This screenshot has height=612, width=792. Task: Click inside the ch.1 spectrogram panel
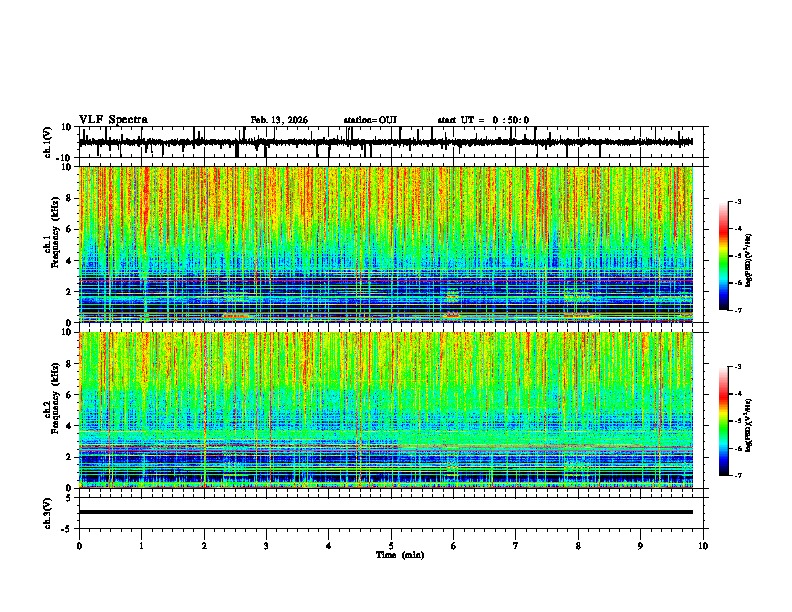pyautogui.click(x=385, y=244)
